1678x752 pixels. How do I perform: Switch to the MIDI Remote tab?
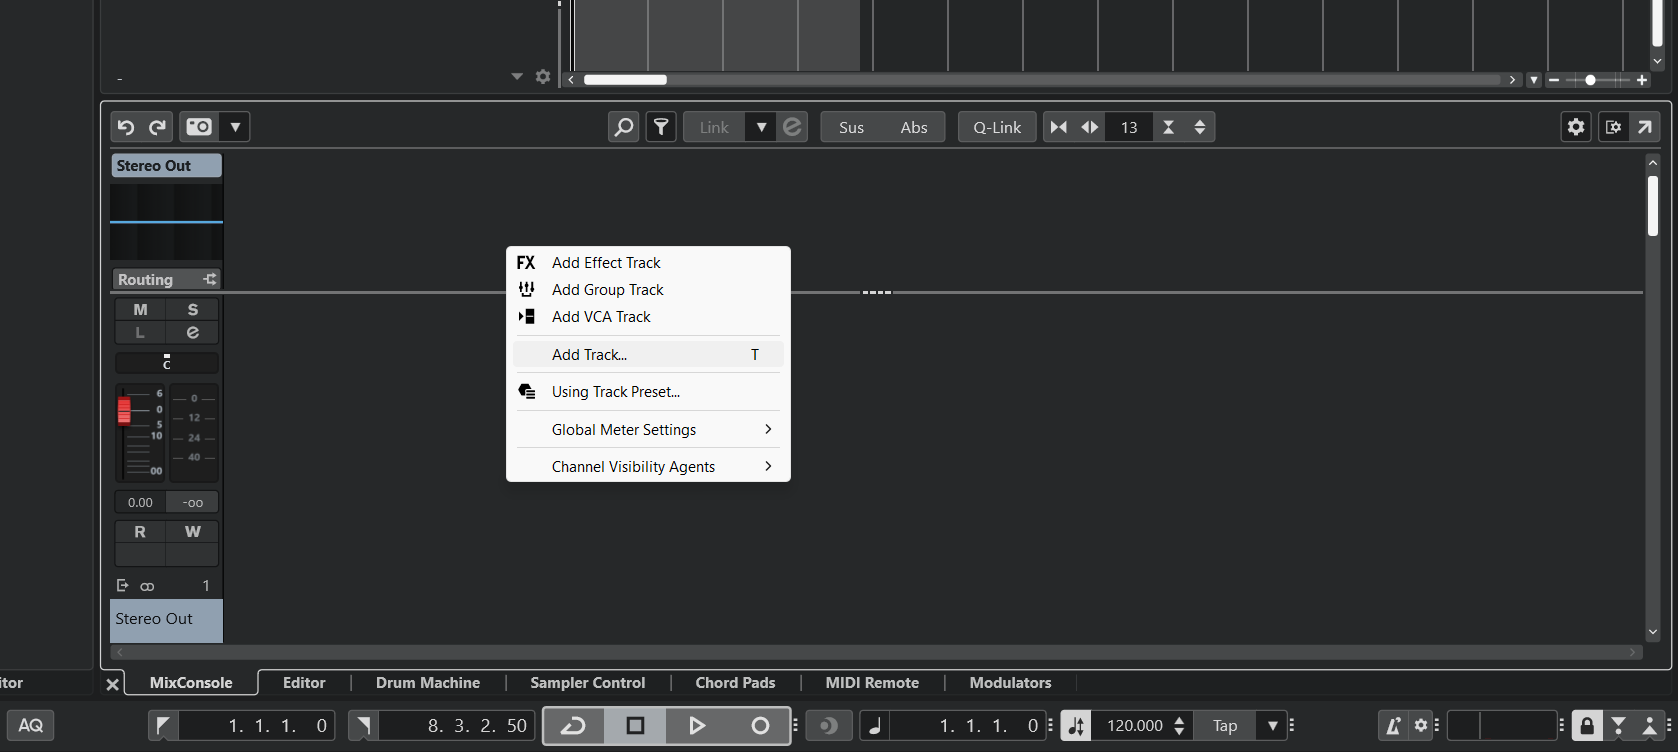tap(872, 683)
